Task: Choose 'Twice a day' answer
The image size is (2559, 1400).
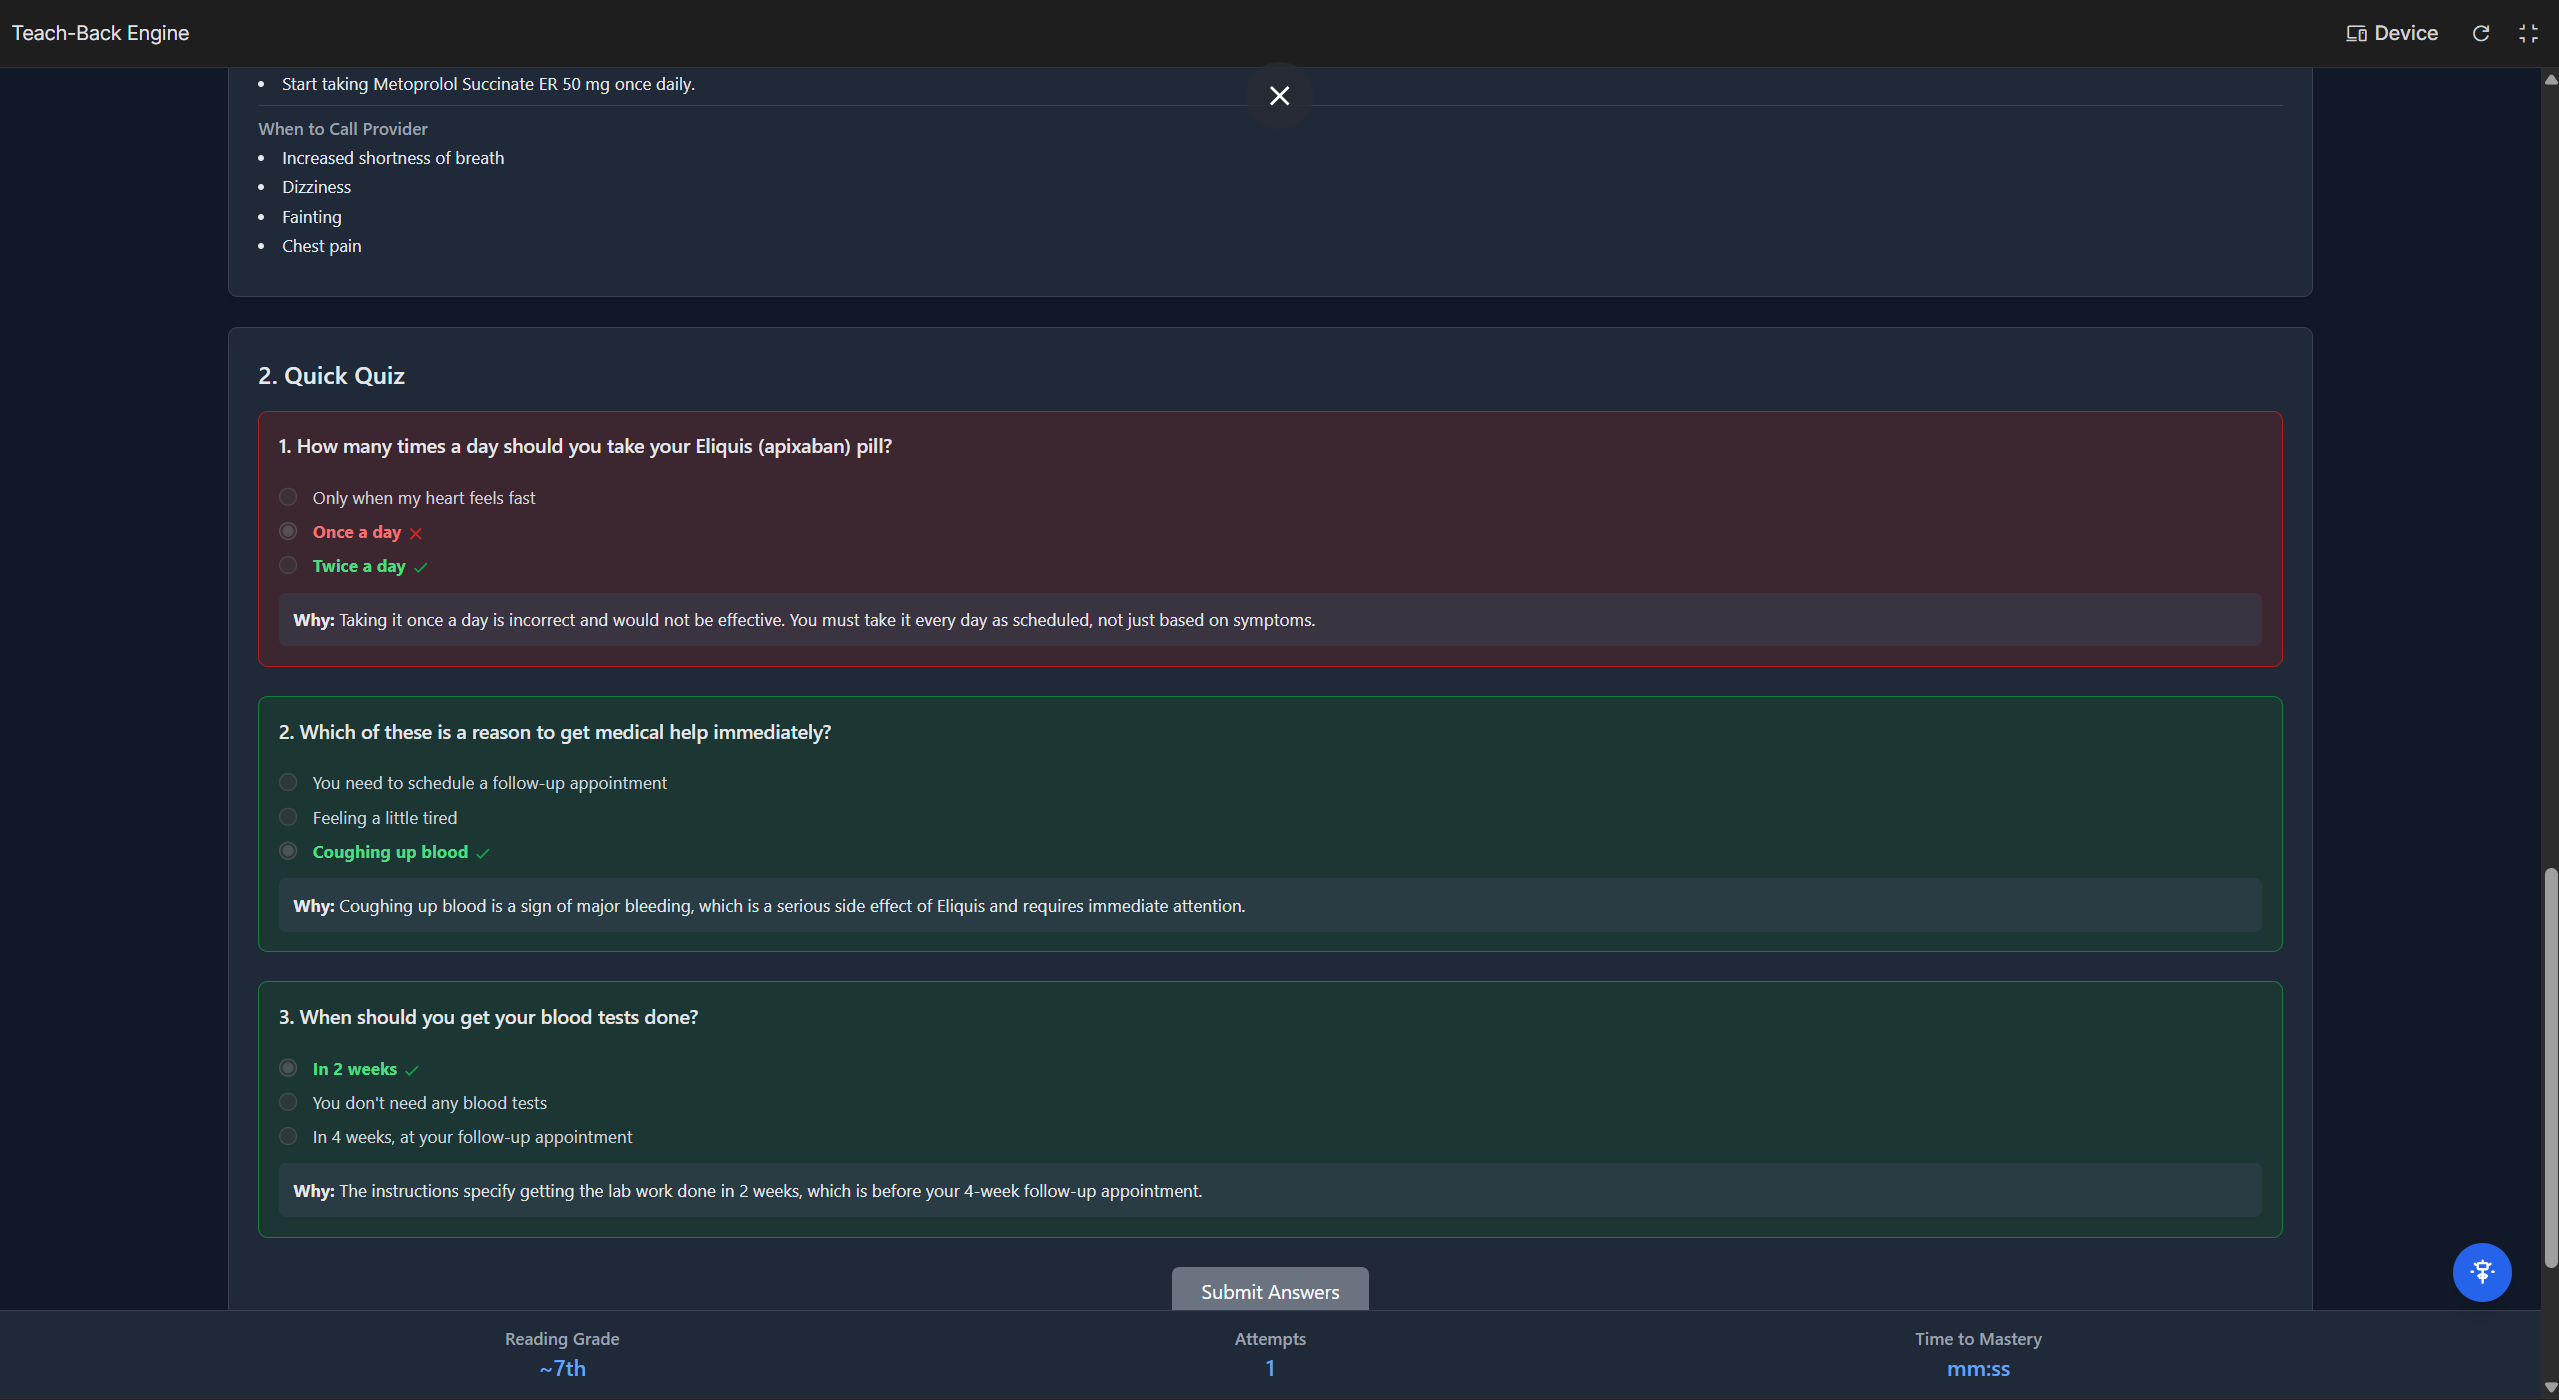Action: (288, 565)
